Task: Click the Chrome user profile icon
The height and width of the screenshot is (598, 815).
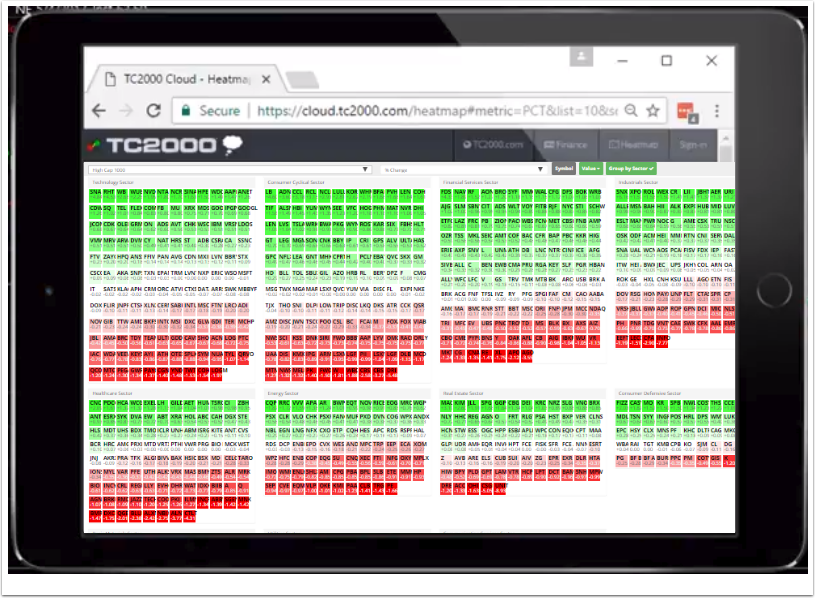Action: coord(581,56)
